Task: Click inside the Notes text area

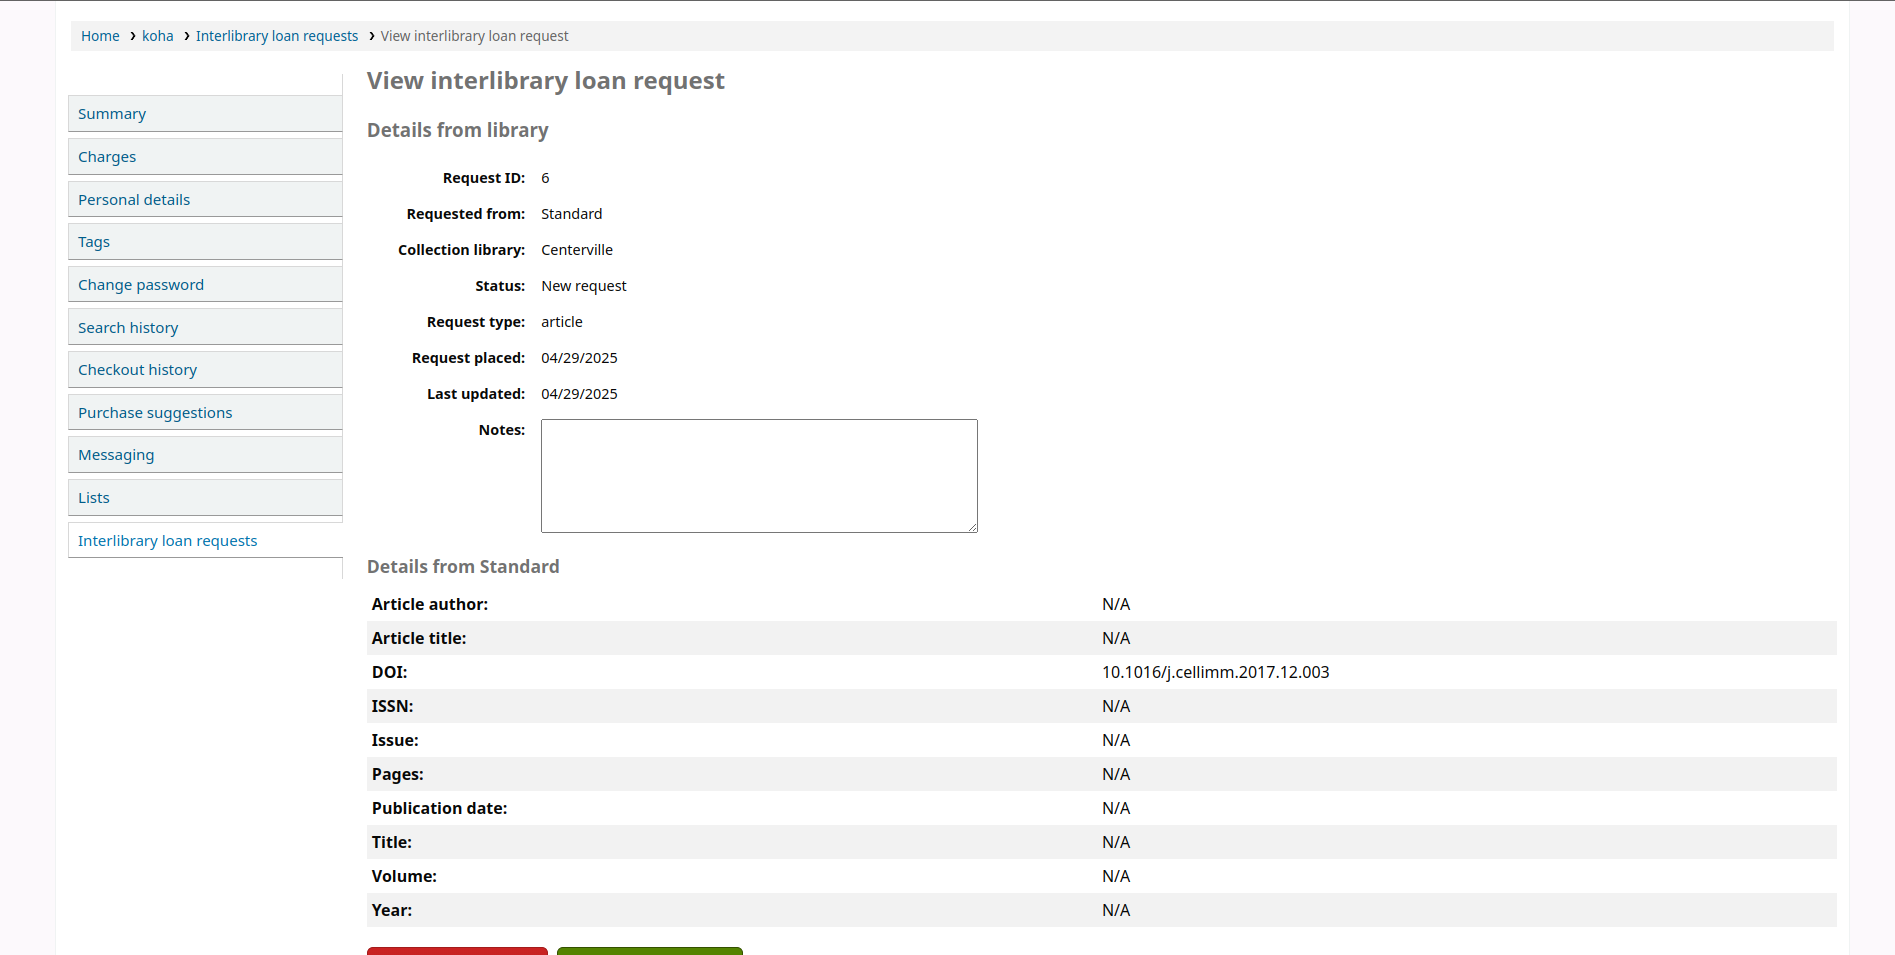Action: pyautogui.click(x=759, y=476)
